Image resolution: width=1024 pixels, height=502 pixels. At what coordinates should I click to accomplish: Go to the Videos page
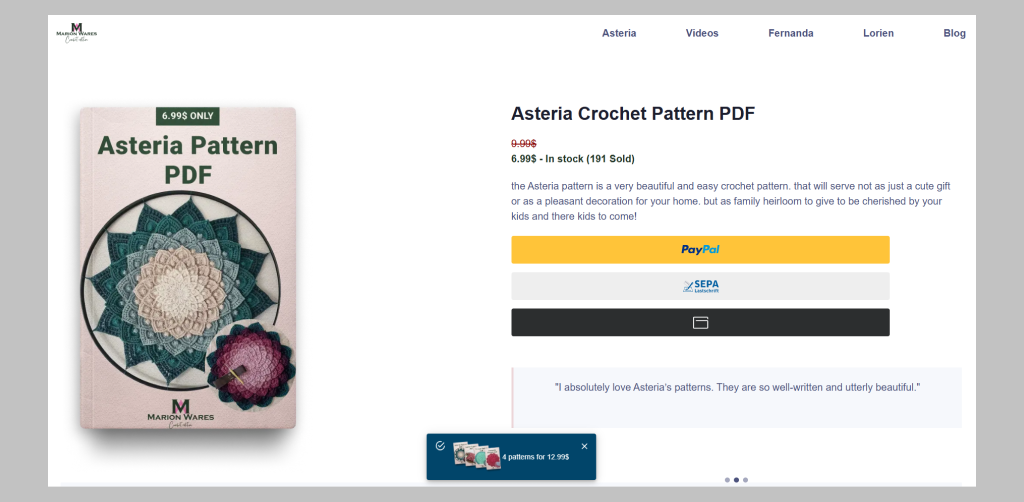[702, 33]
